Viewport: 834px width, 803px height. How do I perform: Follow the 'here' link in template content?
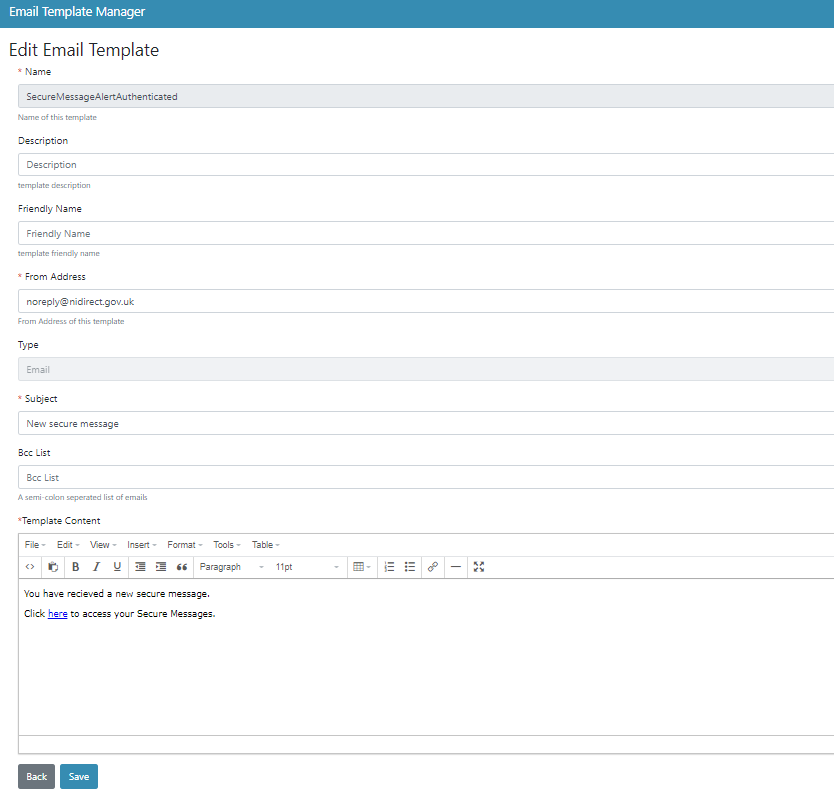tap(58, 614)
